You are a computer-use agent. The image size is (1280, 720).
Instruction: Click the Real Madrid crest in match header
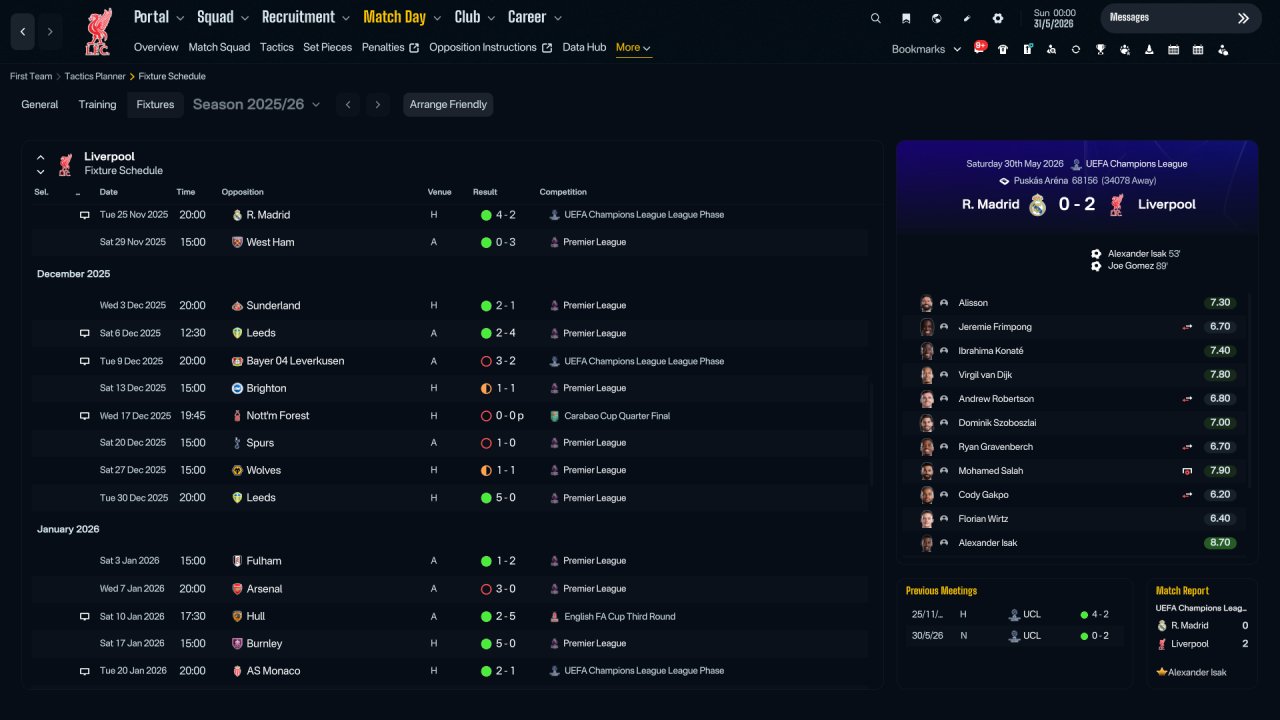[1037, 205]
